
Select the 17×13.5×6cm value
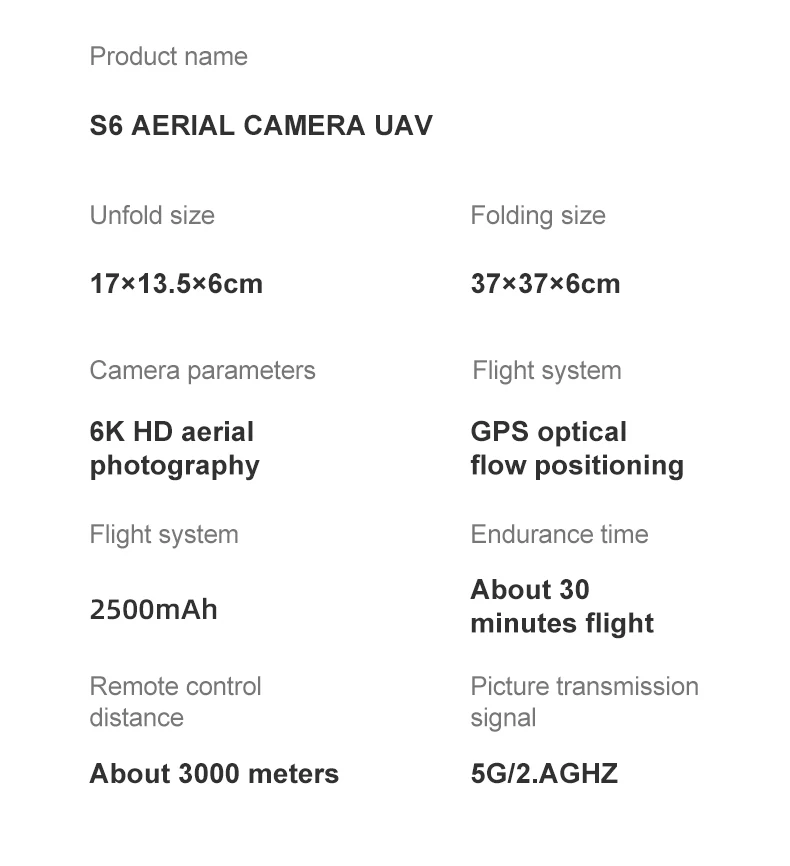tap(176, 284)
